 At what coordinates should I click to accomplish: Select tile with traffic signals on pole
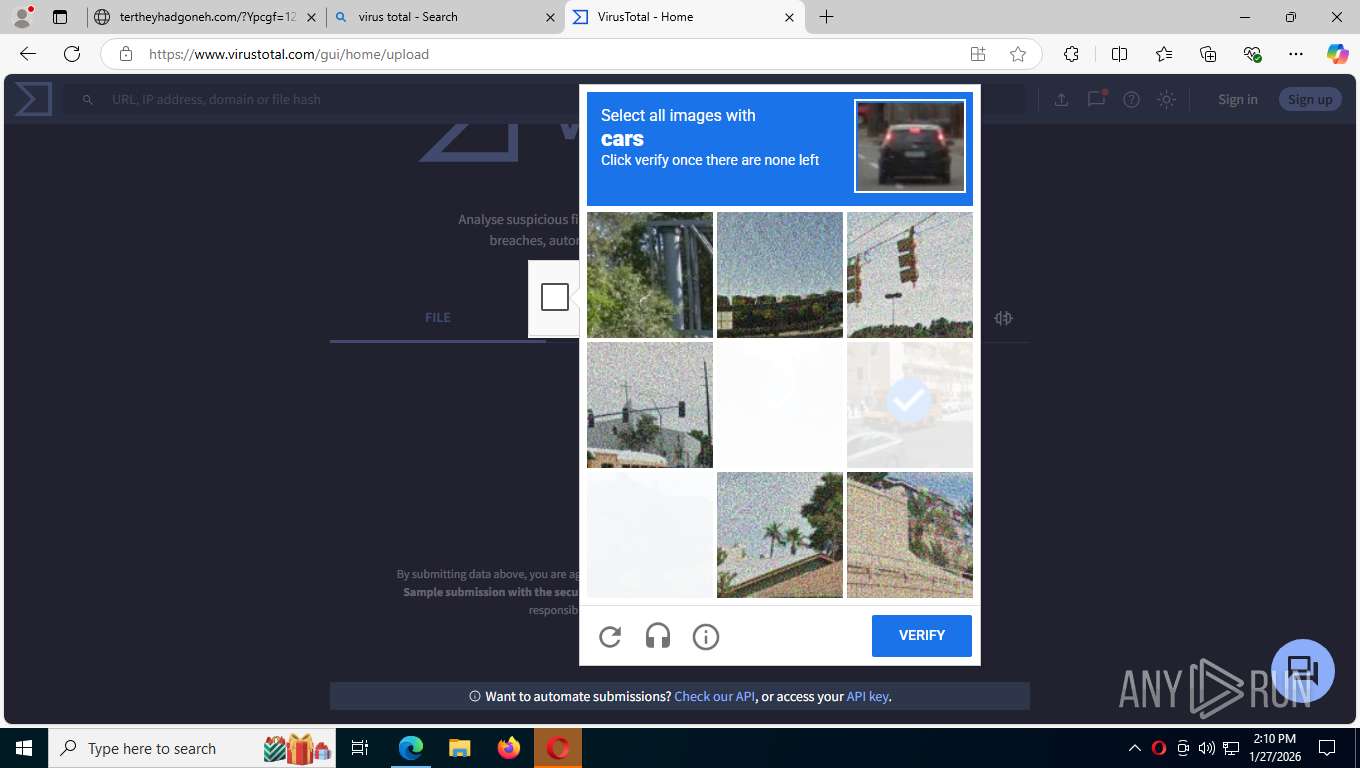(x=650, y=405)
